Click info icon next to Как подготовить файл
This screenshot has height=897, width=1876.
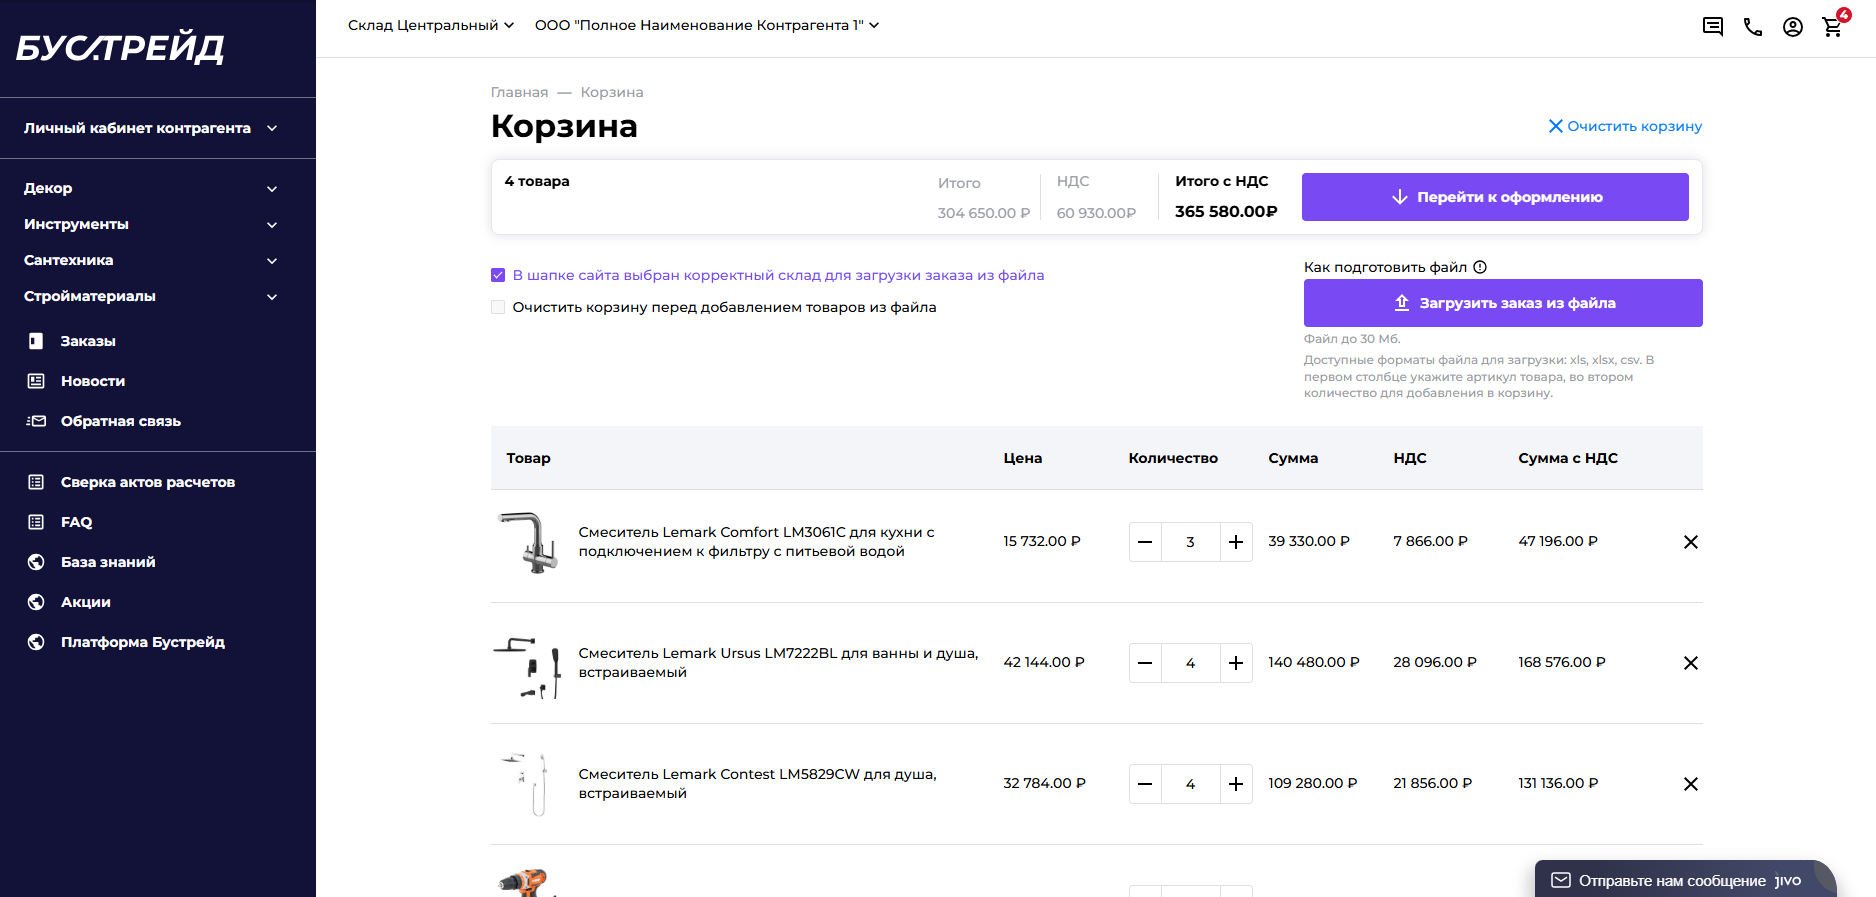click(x=1480, y=267)
